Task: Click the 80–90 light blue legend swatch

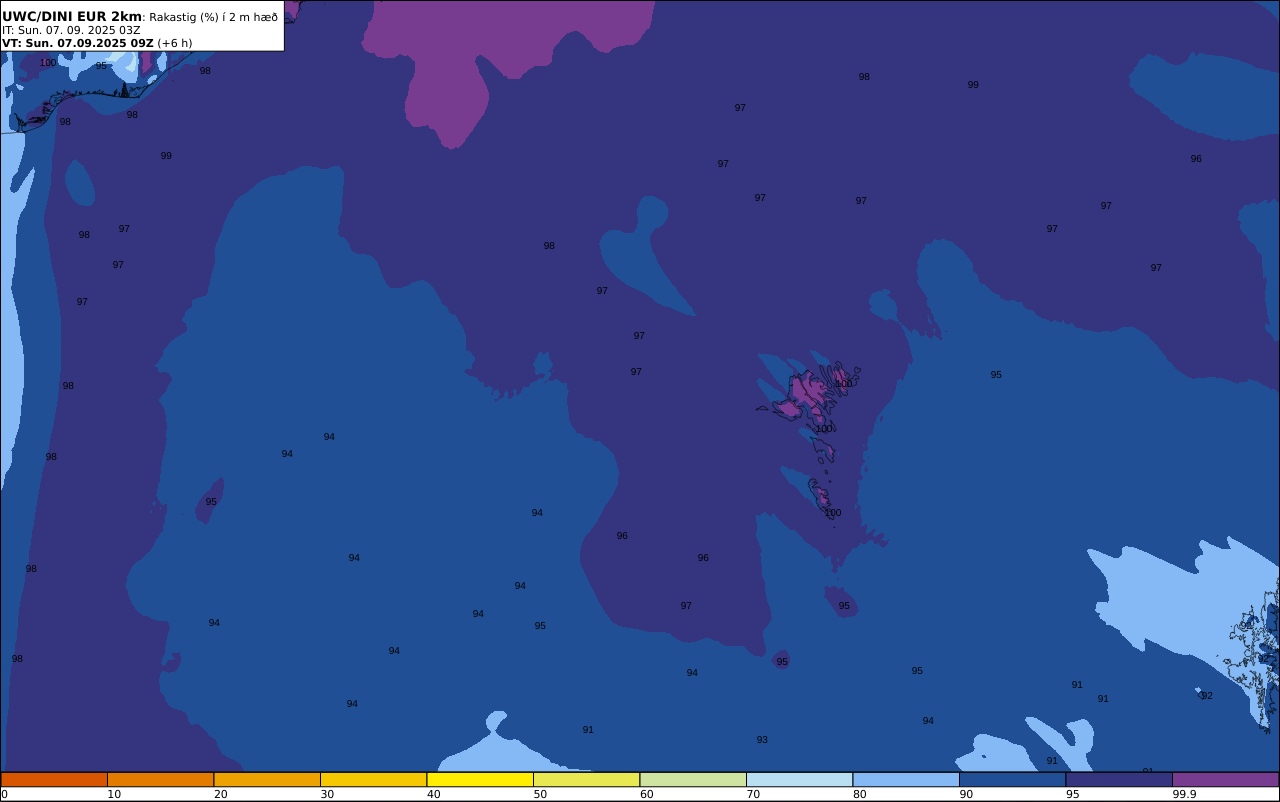Action: click(x=906, y=779)
